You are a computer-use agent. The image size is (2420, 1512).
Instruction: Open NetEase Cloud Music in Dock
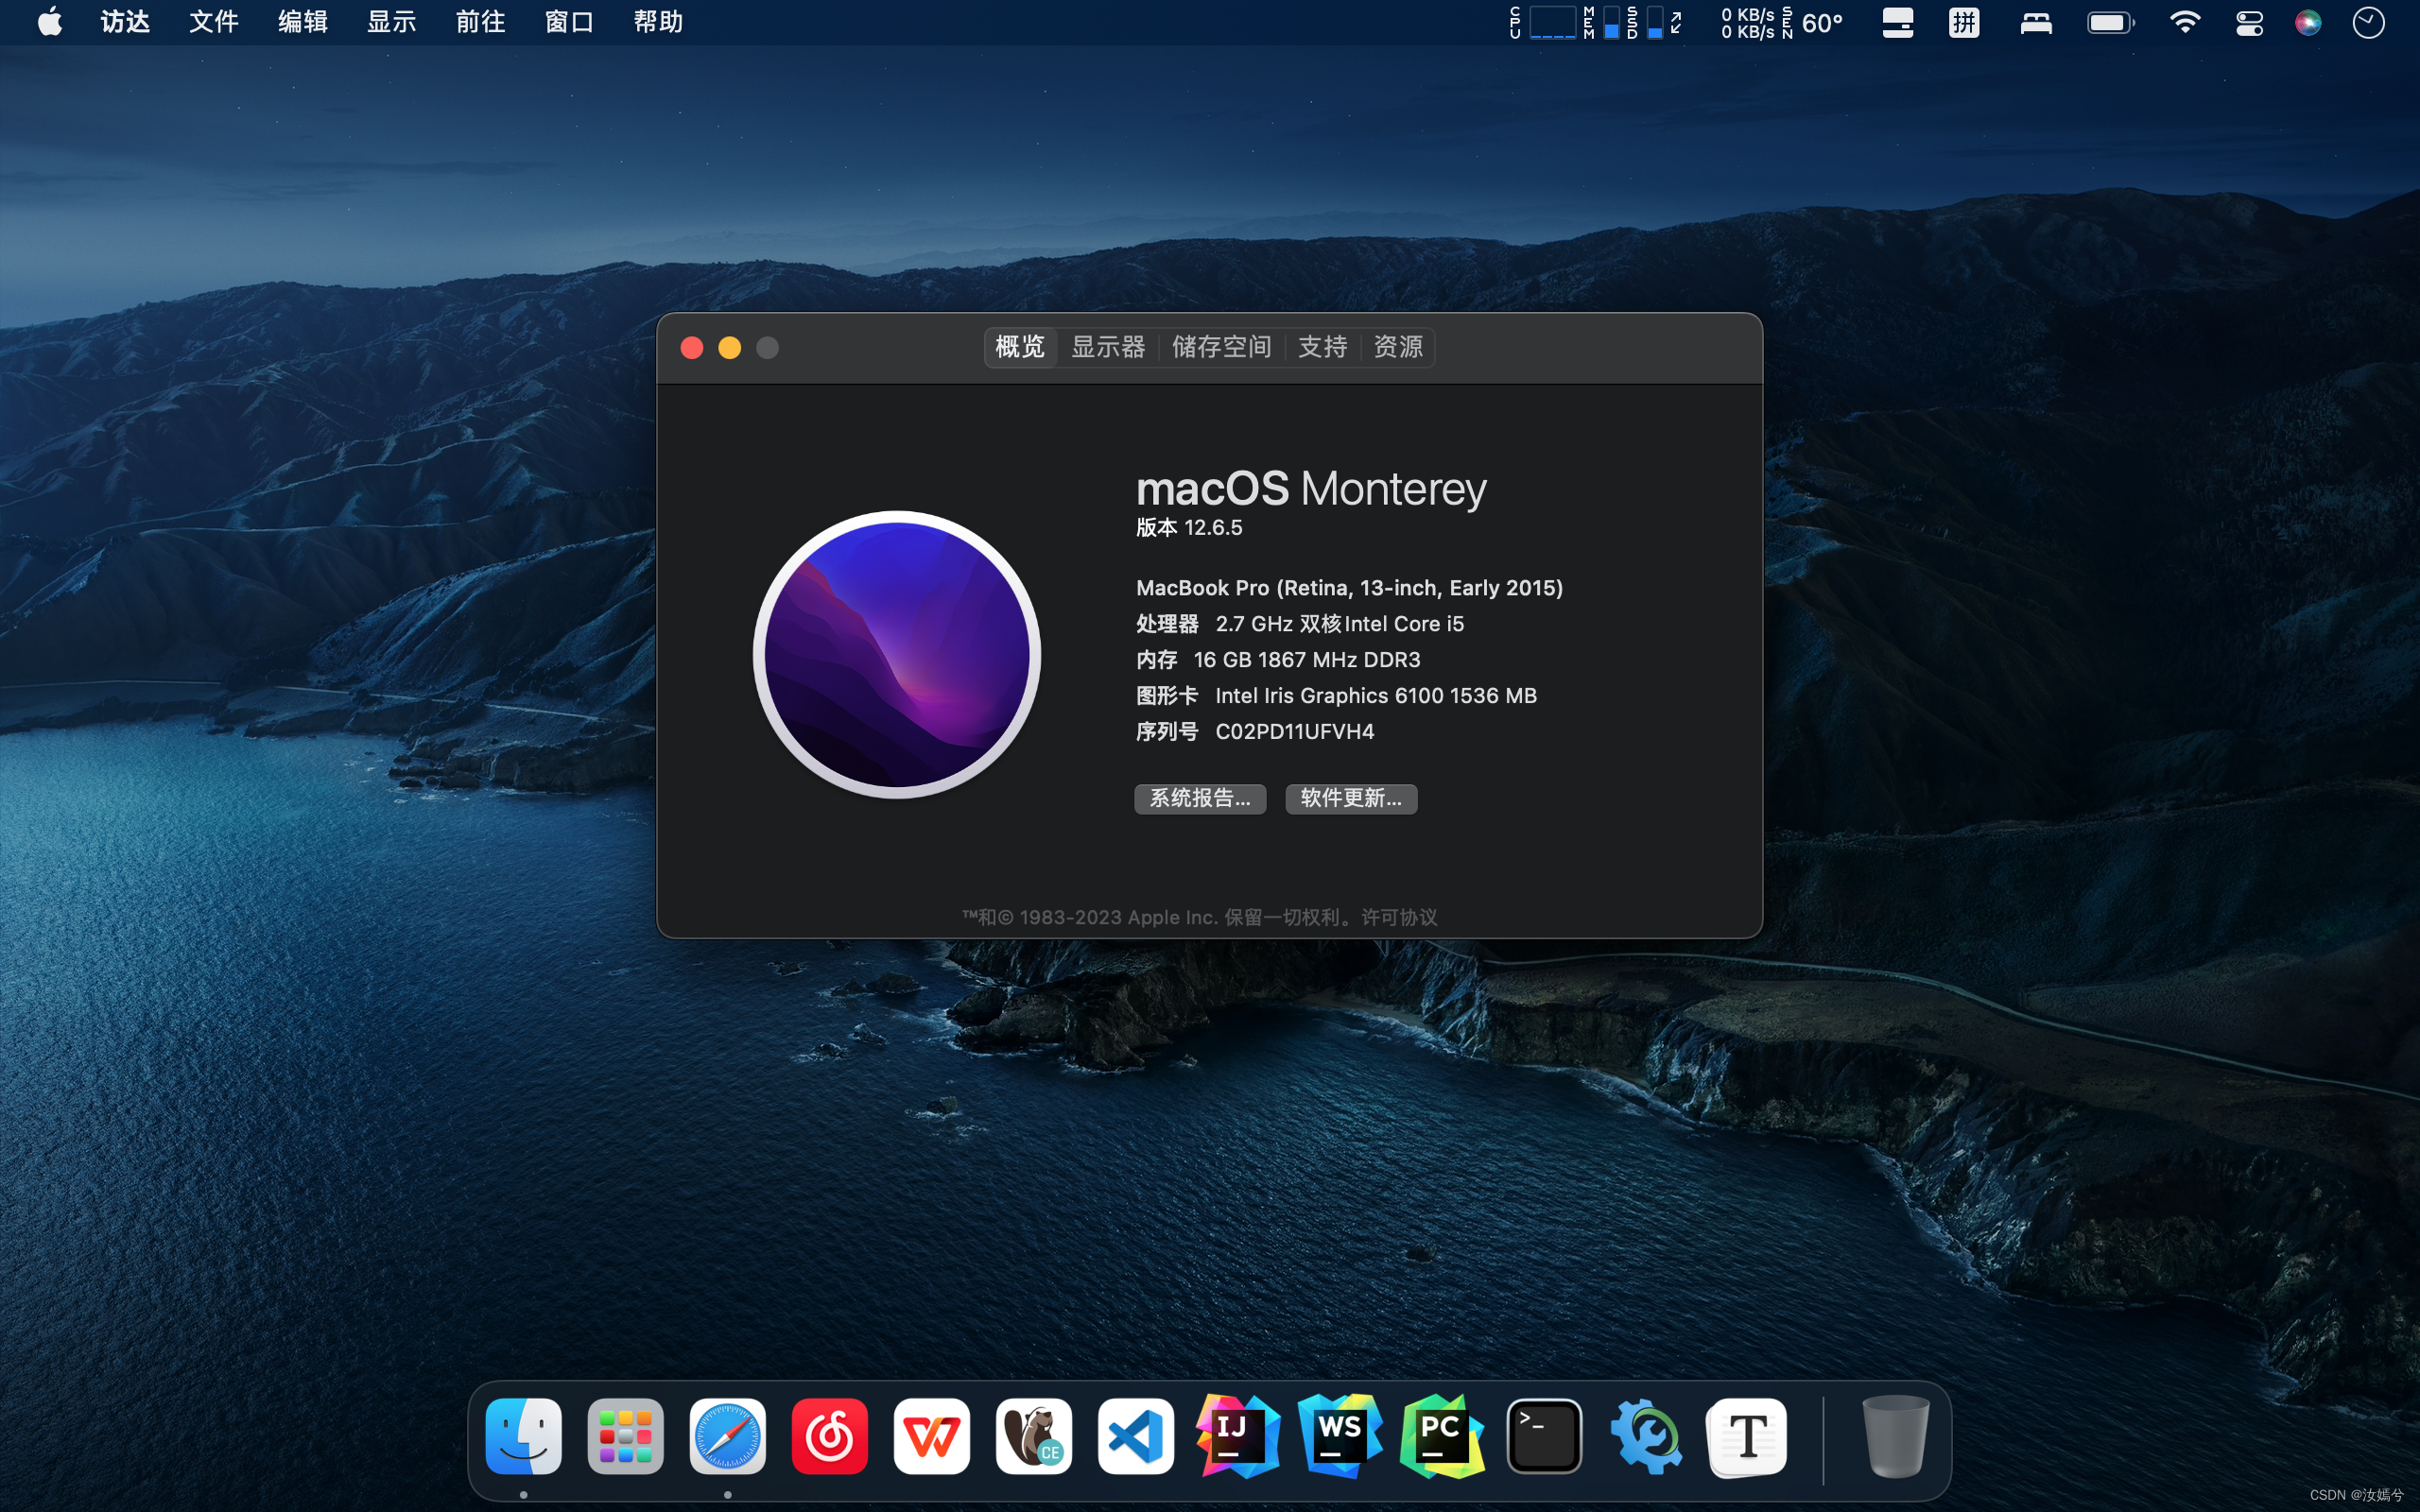[829, 1436]
